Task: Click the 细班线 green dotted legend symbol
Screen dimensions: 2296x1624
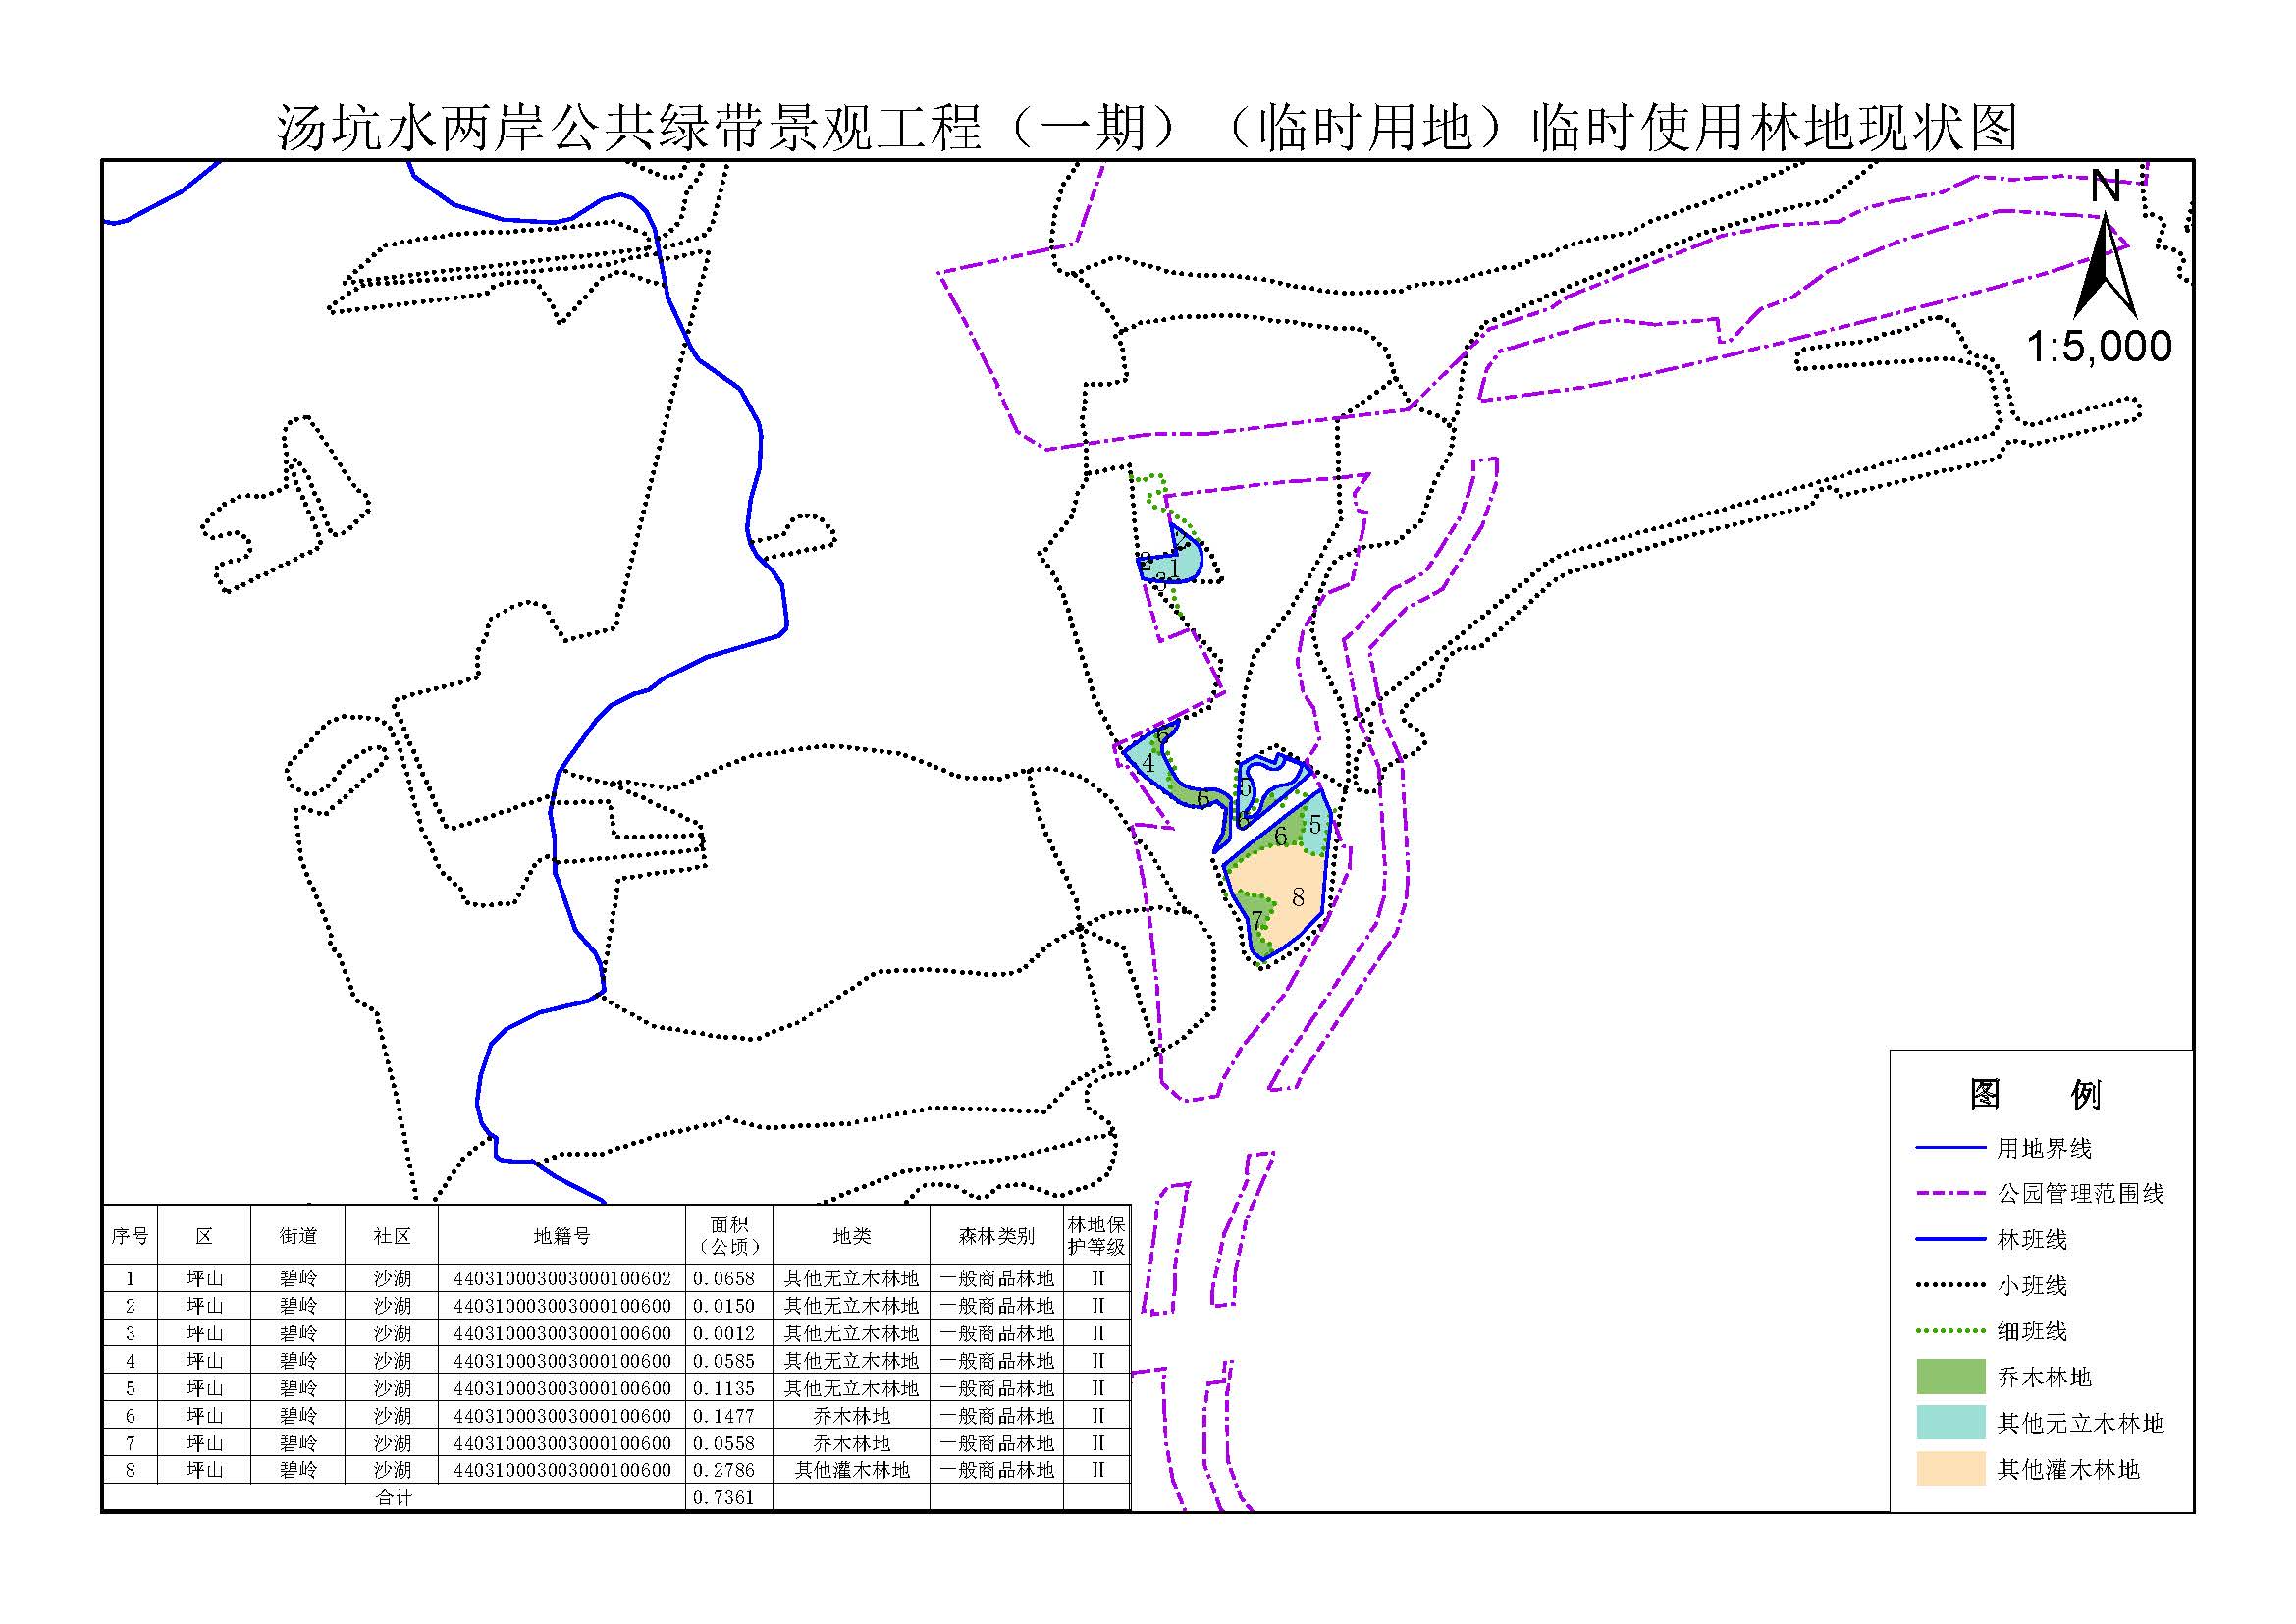Action: click(x=1949, y=1331)
